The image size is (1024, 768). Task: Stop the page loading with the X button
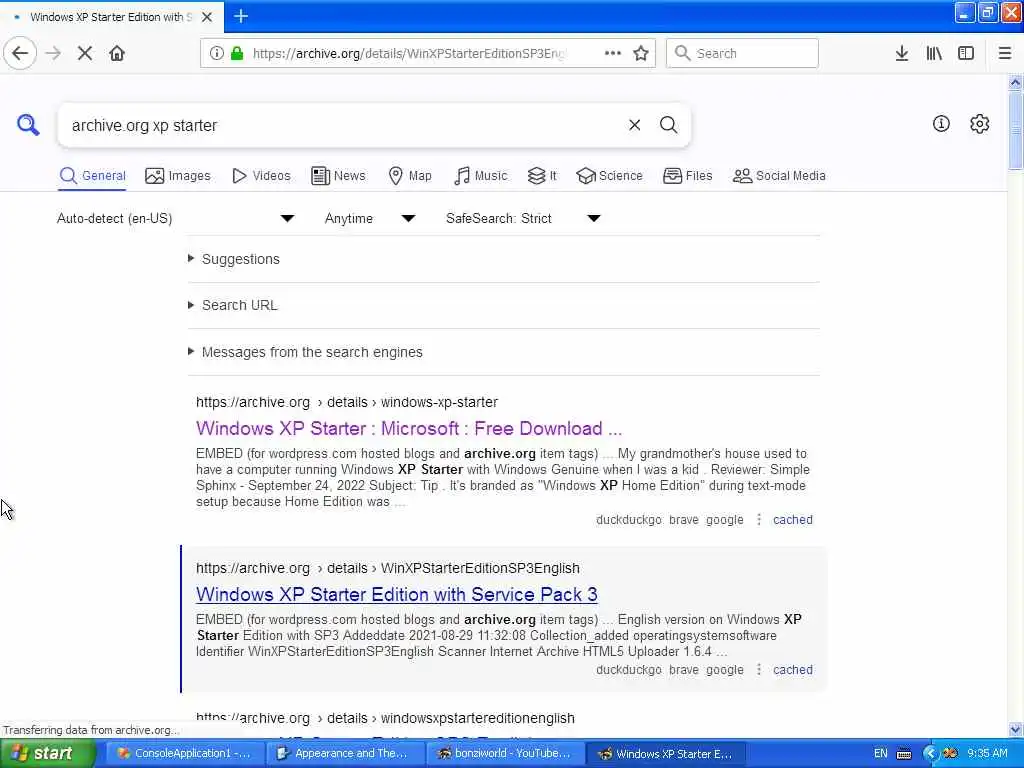pos(85,54)
